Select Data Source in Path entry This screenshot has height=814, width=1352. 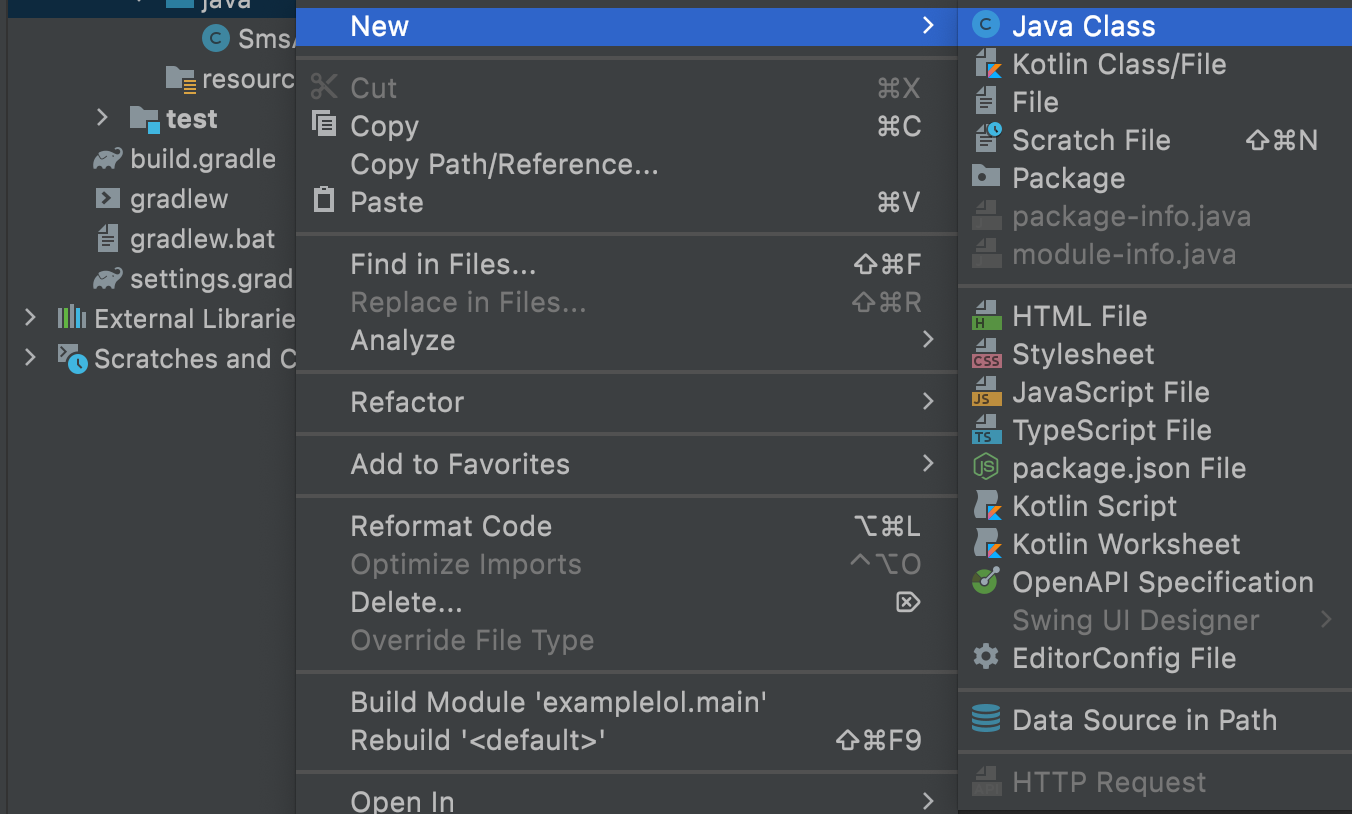click(1155, 720)
